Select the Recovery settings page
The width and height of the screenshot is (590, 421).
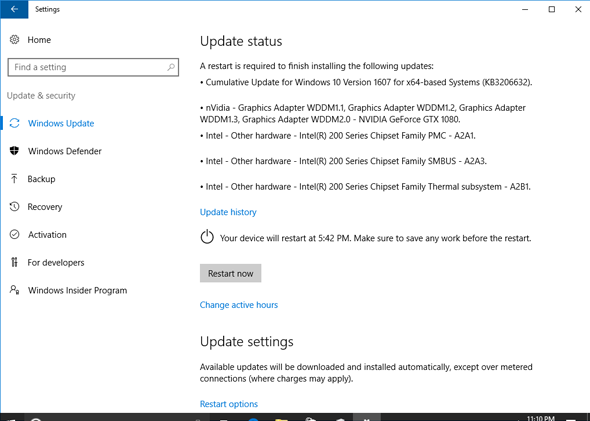(x=45, y=207)
